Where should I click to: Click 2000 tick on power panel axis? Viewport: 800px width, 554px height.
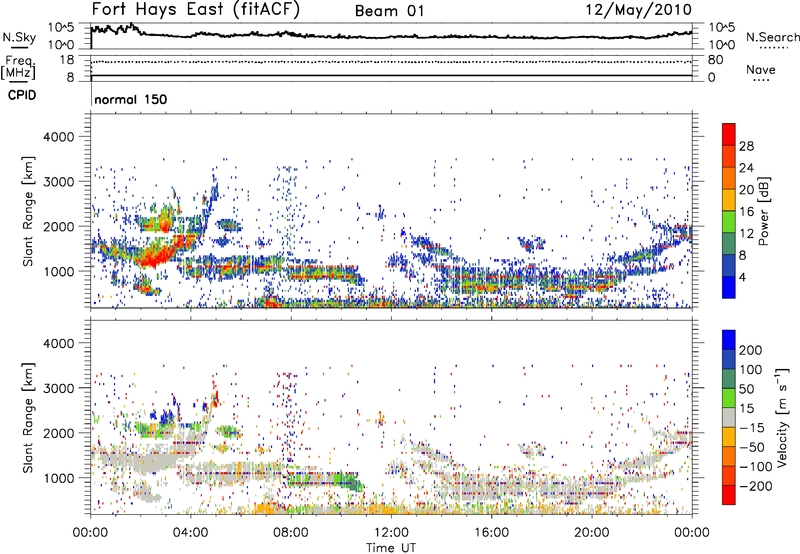click(59, 226)
